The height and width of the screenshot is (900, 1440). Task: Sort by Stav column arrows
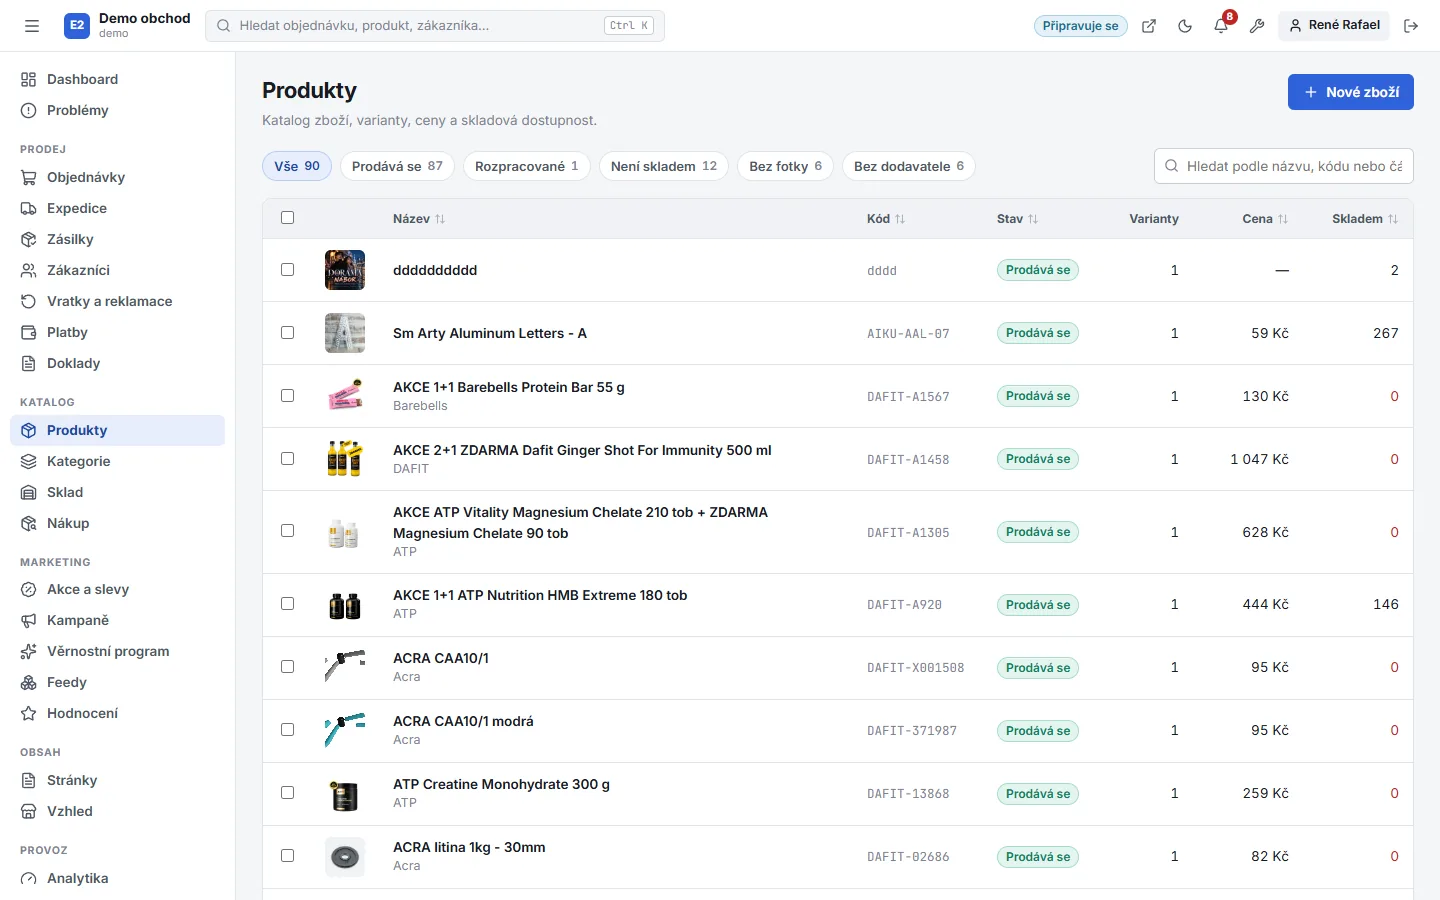[x=1033, y=219]
